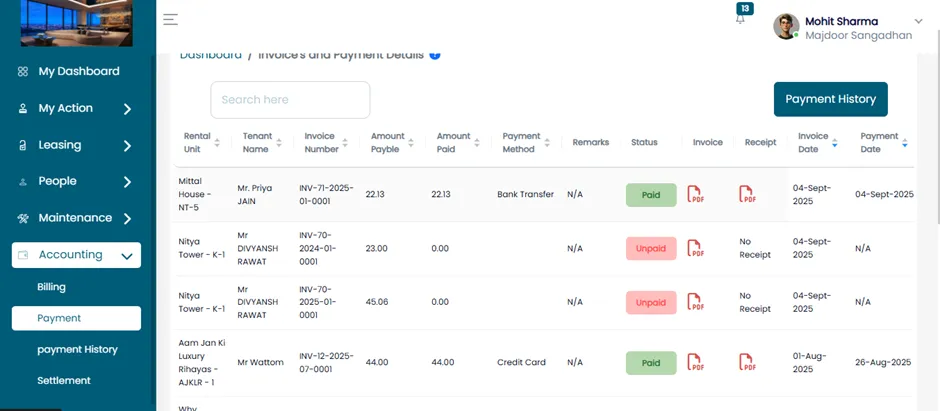
Task: Click the Paid status for Mittal House
Action: [651, 195]
